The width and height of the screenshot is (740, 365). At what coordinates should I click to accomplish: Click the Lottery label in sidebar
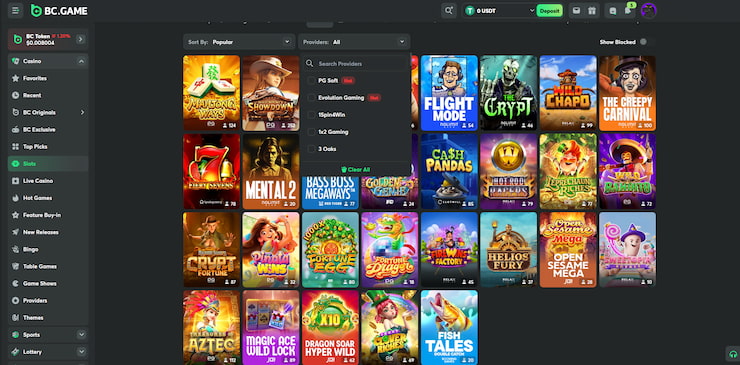click(x=33, y=352)
